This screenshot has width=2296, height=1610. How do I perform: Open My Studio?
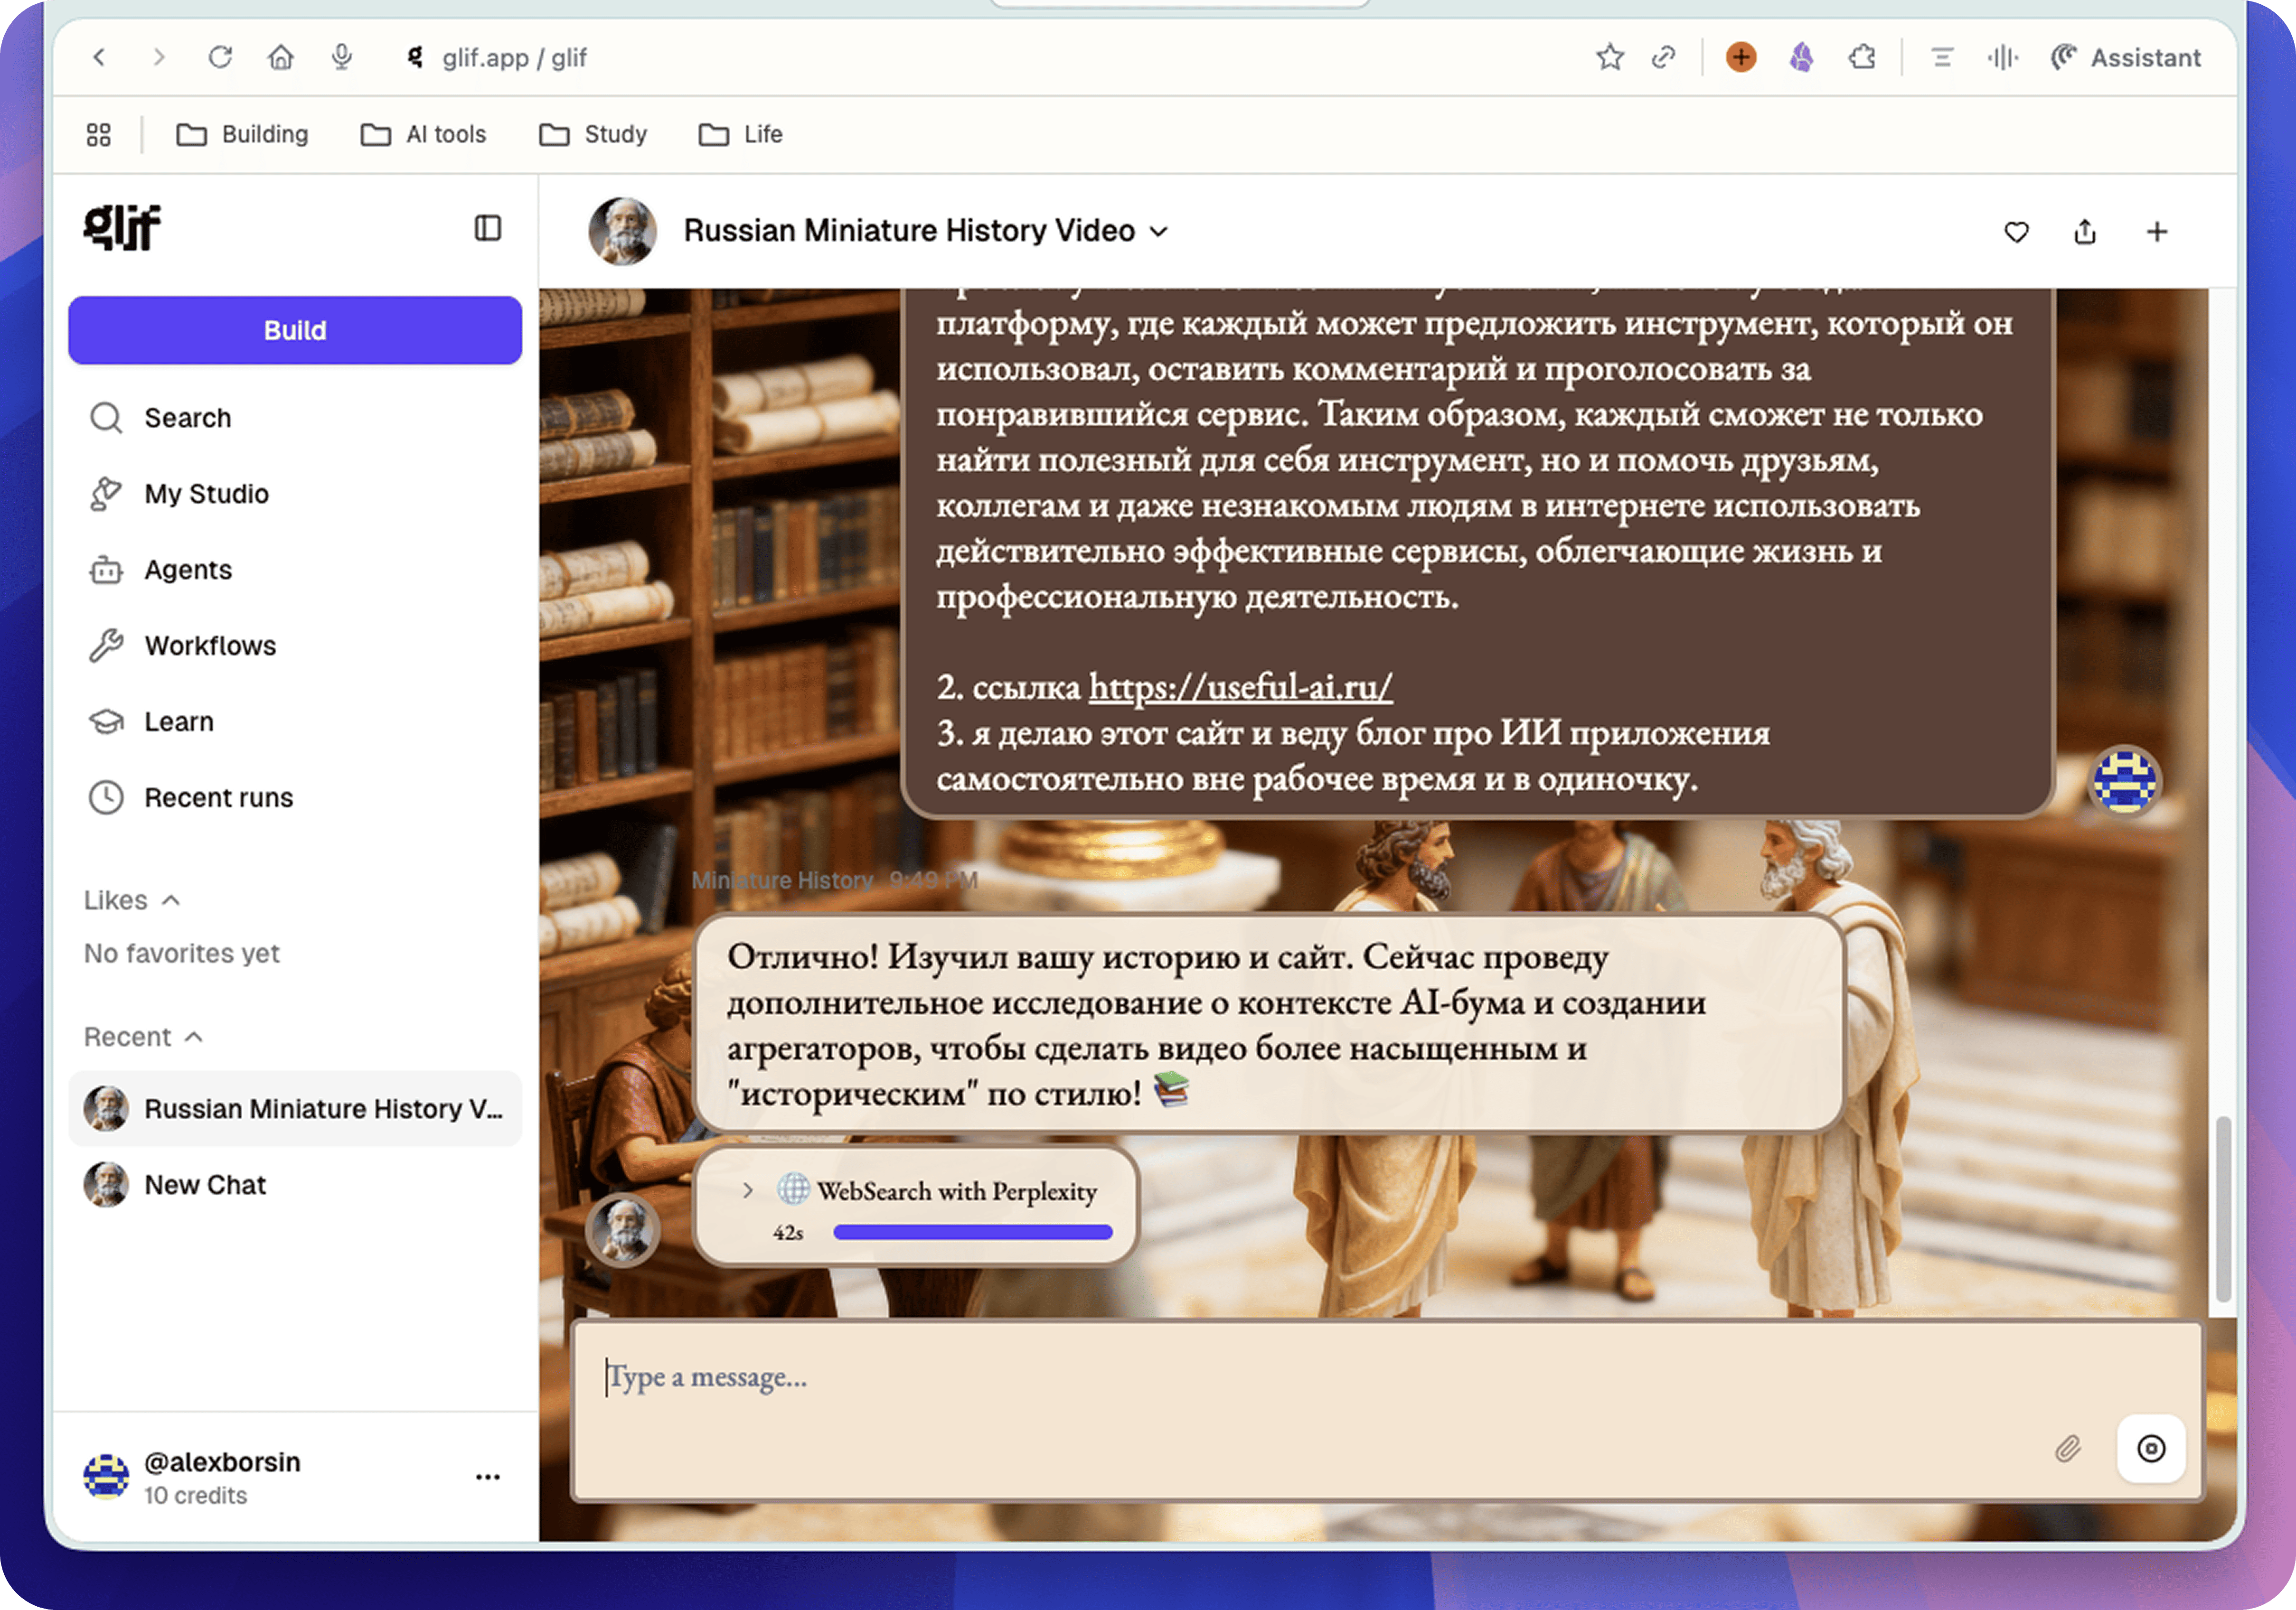pos(205,493)
